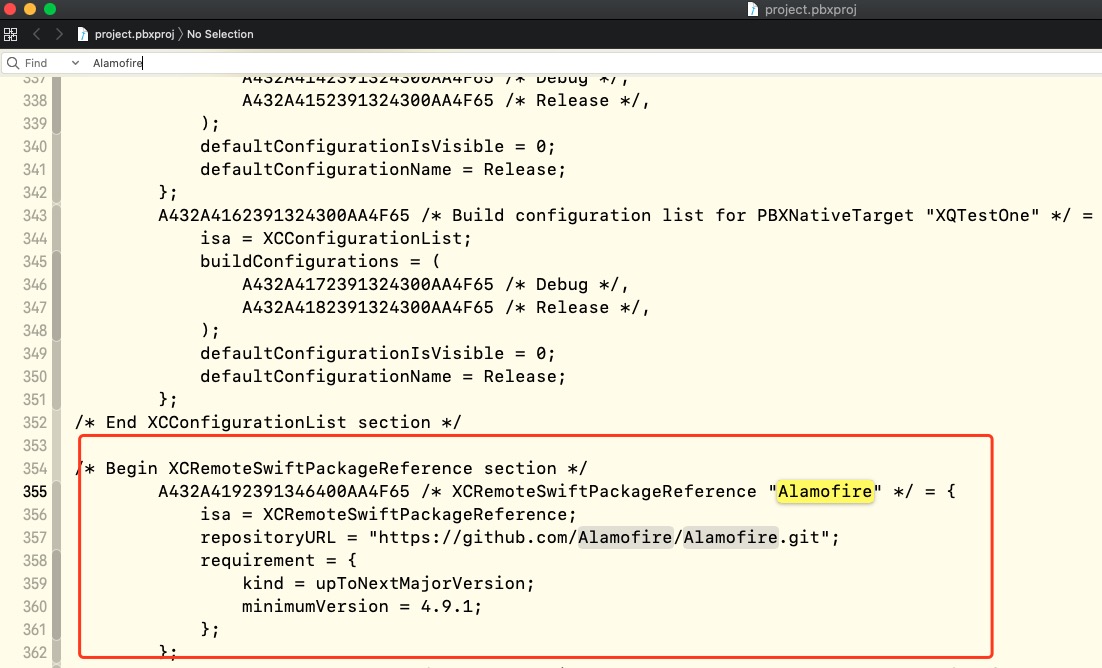
Task: Click the code folding ribbon beside line 346
Action: click(56, 284)
